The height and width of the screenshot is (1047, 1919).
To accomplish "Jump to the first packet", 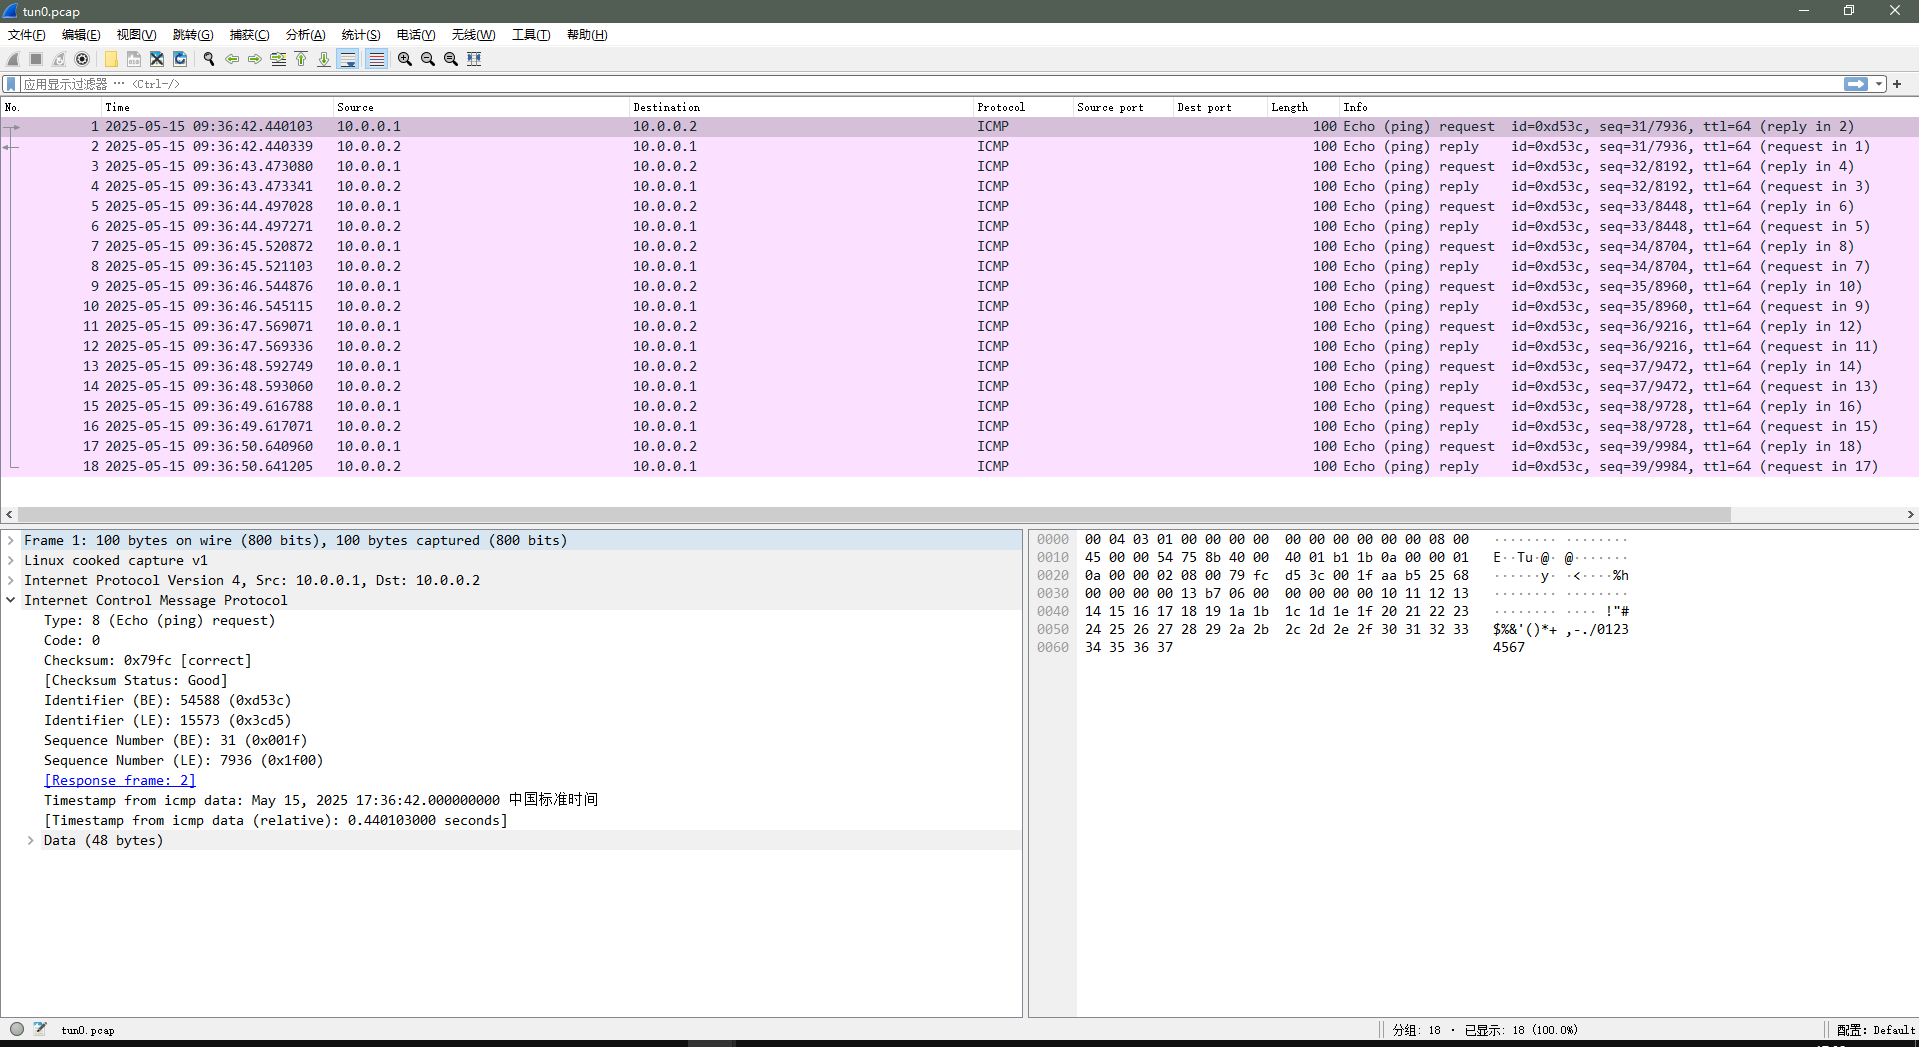I will point(301,59).
